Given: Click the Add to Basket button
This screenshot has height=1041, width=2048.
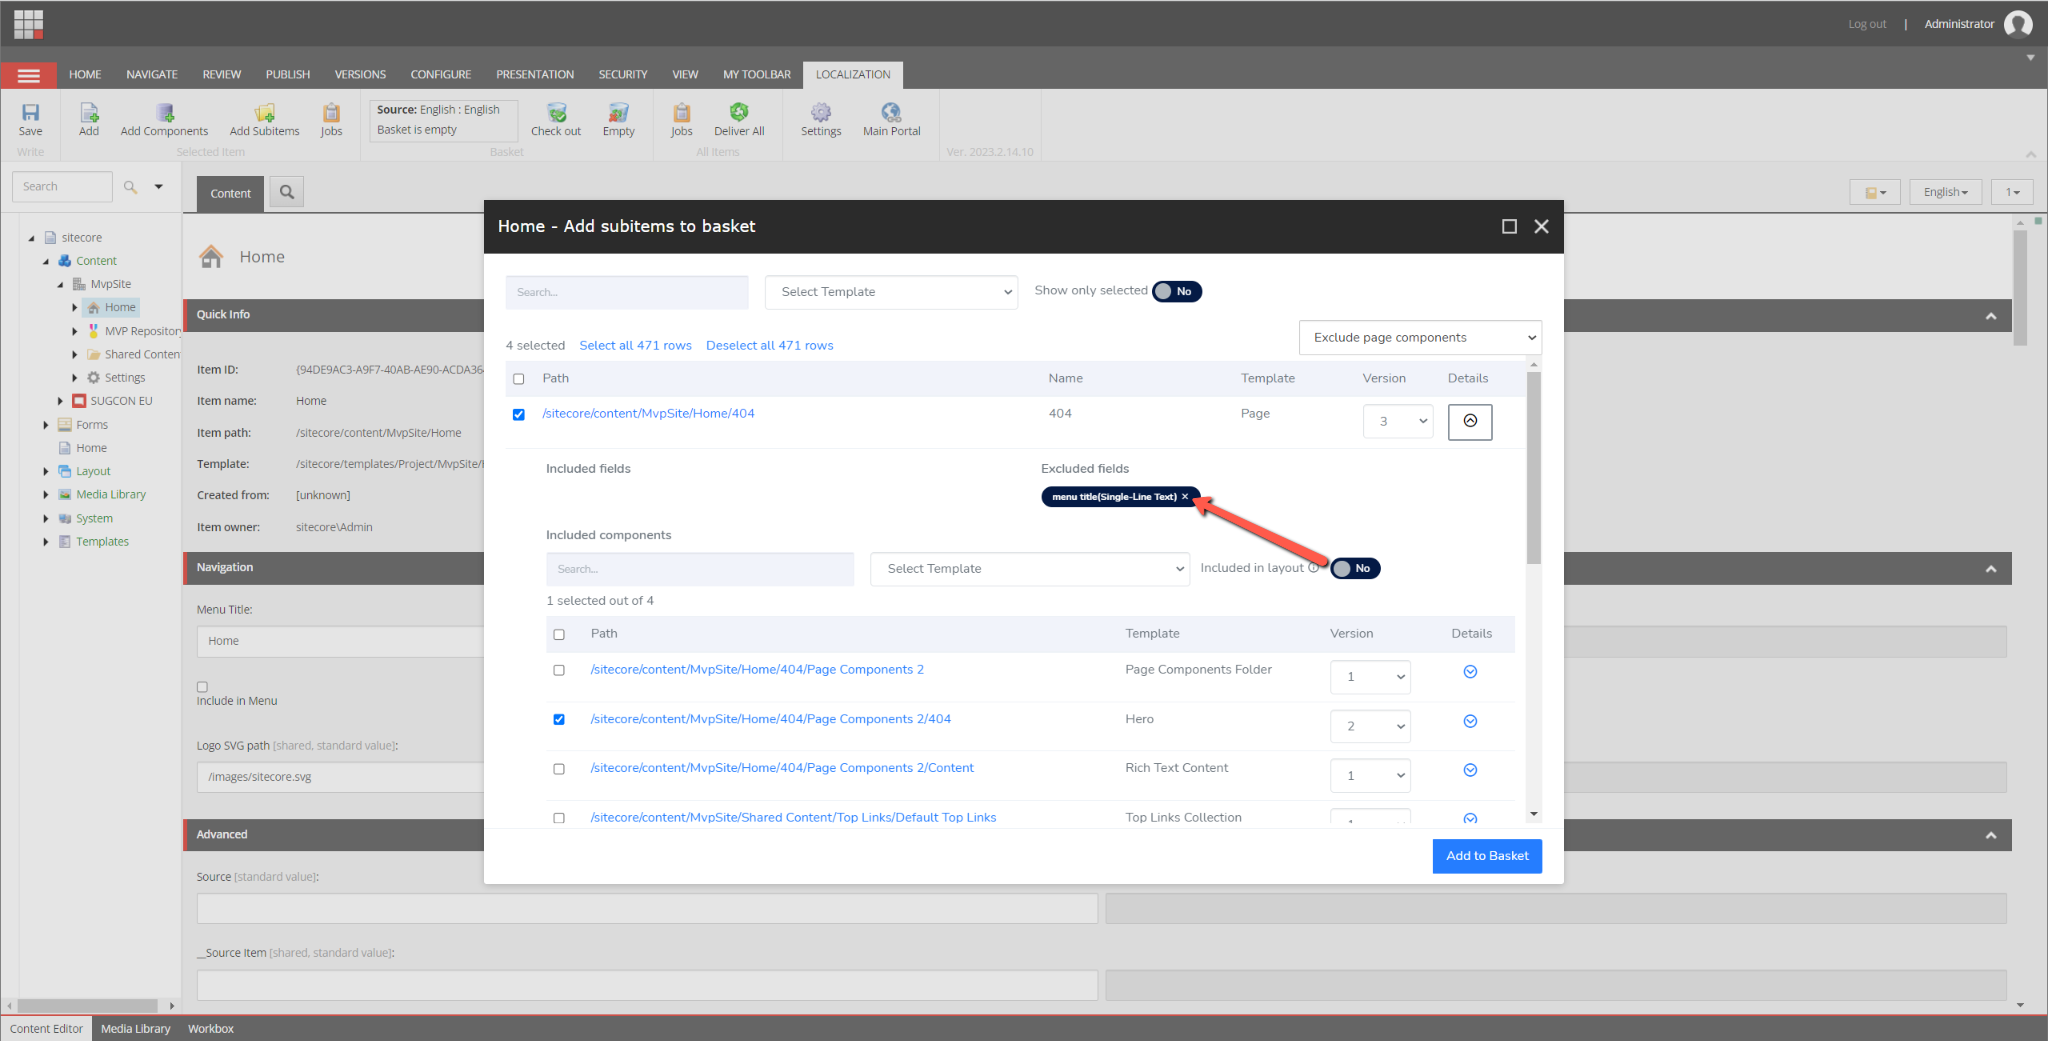Looking at the screenshot, I should point(1487,856).
